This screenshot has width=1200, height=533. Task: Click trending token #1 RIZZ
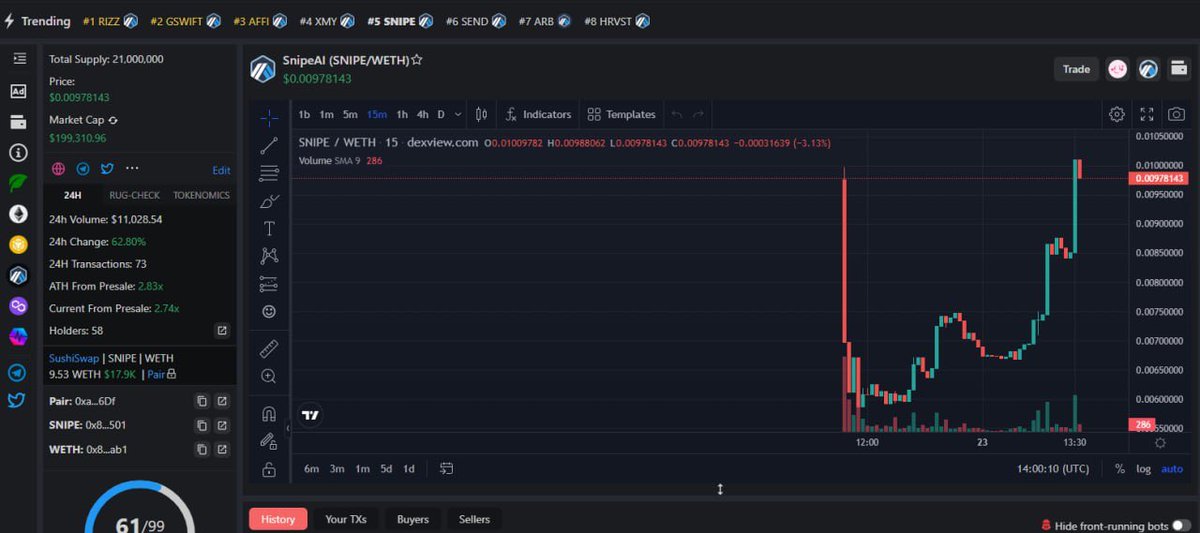tap(111, 20)
